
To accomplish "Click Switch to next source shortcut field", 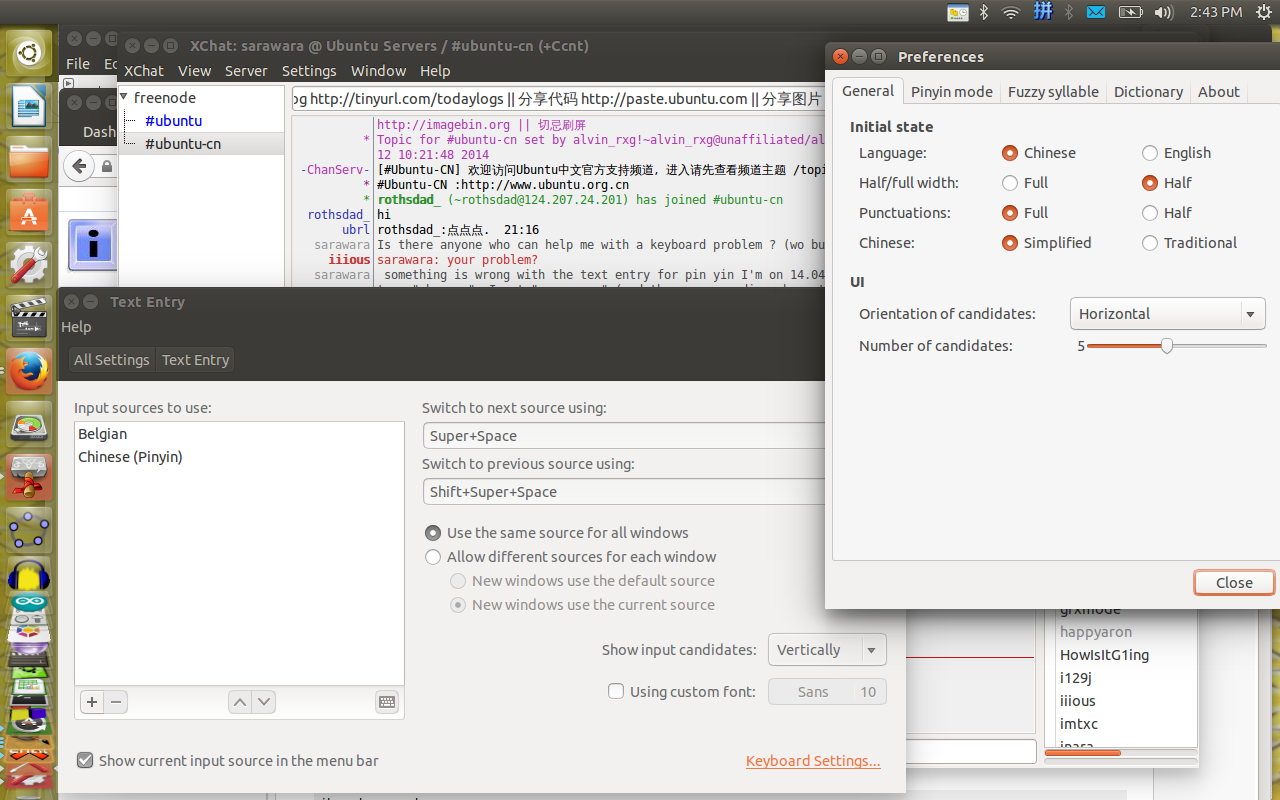I will 624,436.
